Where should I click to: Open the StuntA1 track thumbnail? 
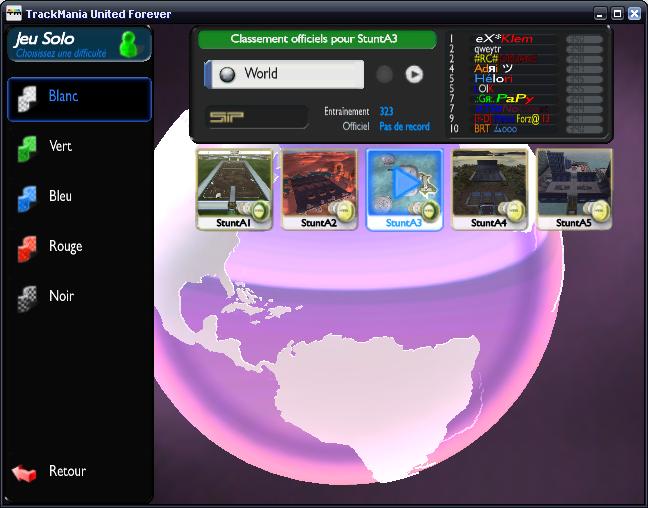tap(235, 184)
